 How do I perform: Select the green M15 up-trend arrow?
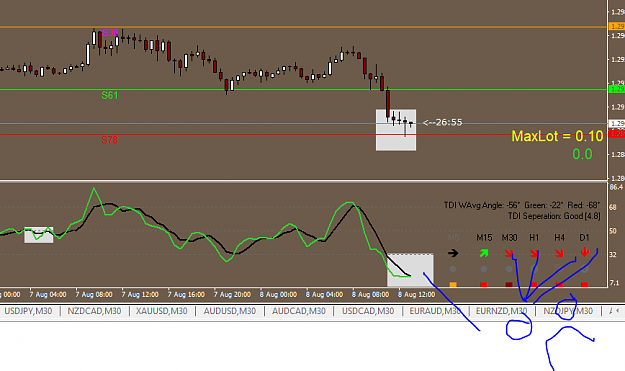coord(483,253)
